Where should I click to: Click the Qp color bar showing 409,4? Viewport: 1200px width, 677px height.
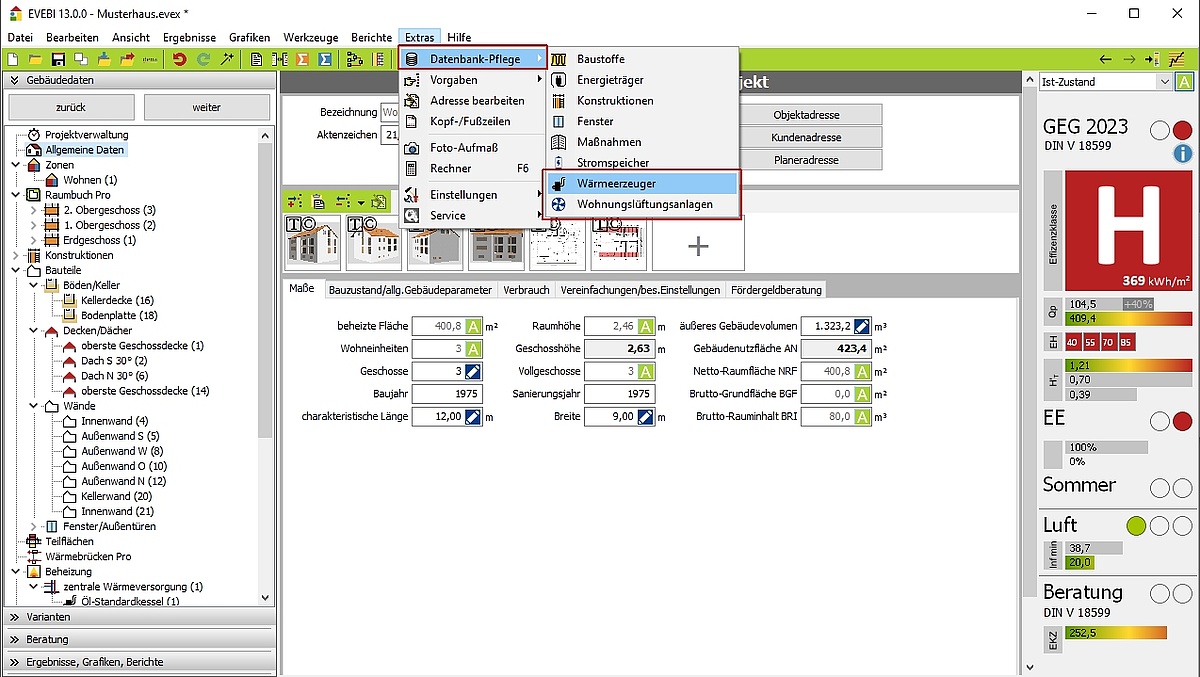coord(1130,318)
